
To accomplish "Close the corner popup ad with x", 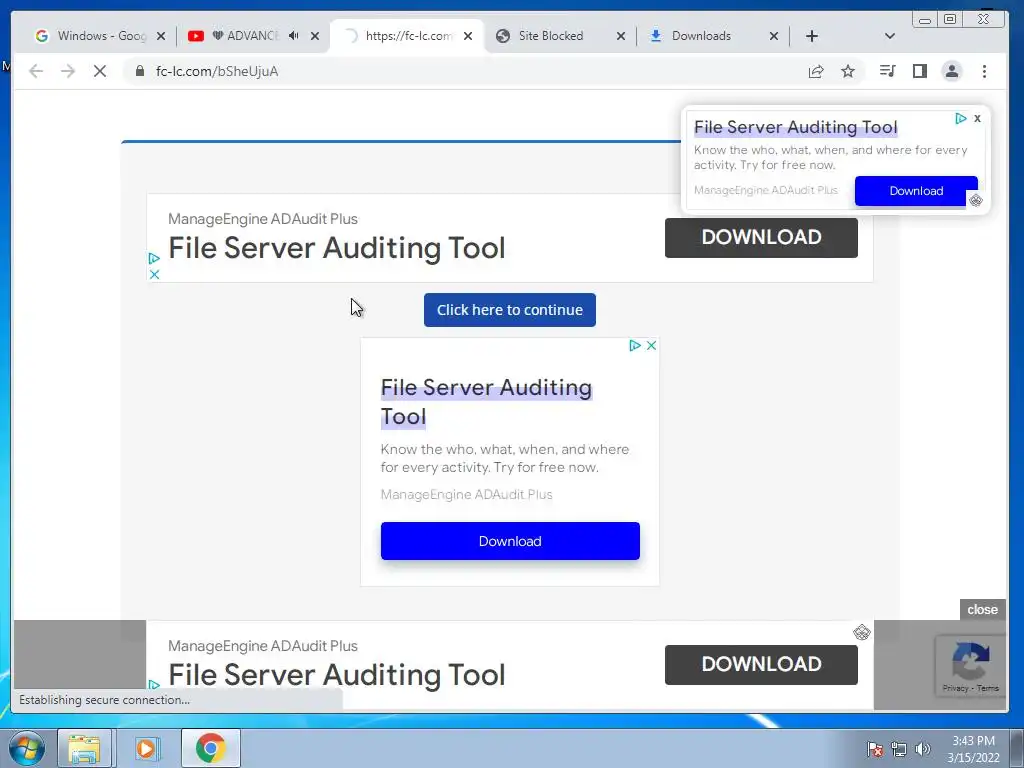I will coord(977,118).
